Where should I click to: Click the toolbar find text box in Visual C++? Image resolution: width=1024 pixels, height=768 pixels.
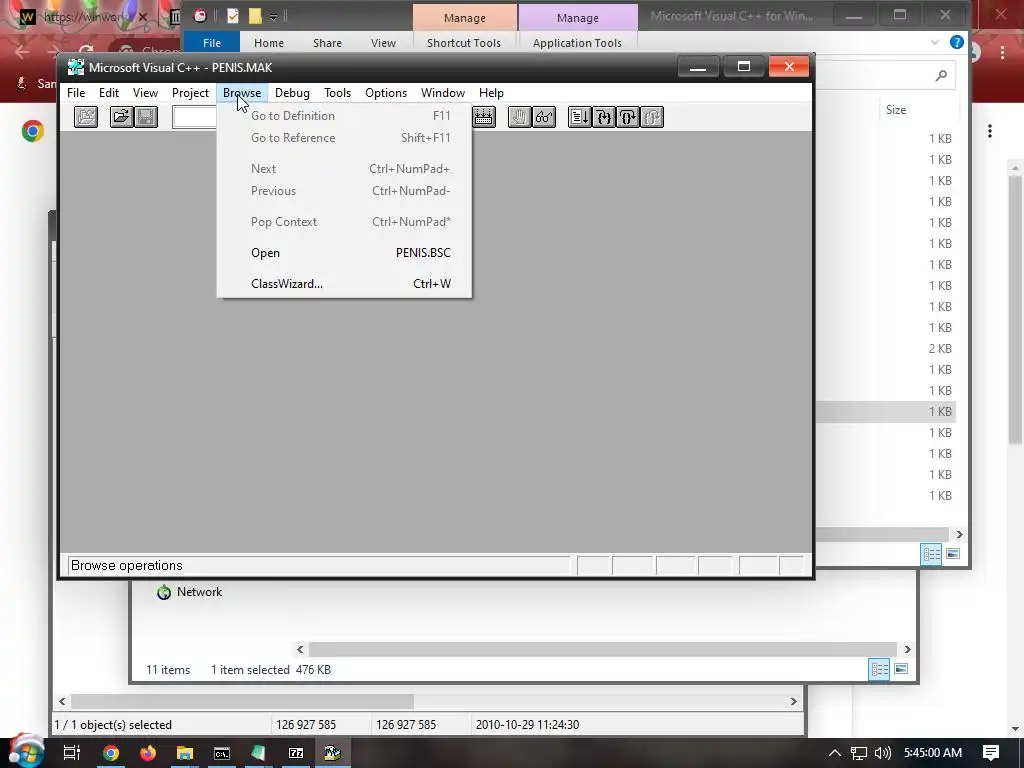(x=195, y=117)
